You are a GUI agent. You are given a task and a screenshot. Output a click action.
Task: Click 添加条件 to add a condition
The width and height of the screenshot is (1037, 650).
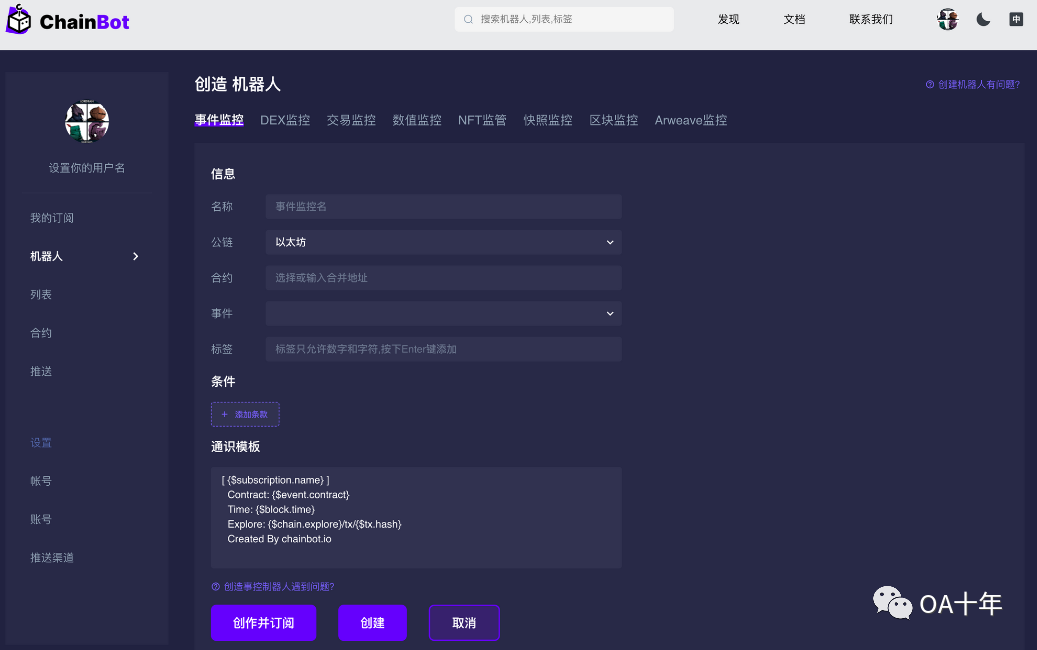click(244, 413)
